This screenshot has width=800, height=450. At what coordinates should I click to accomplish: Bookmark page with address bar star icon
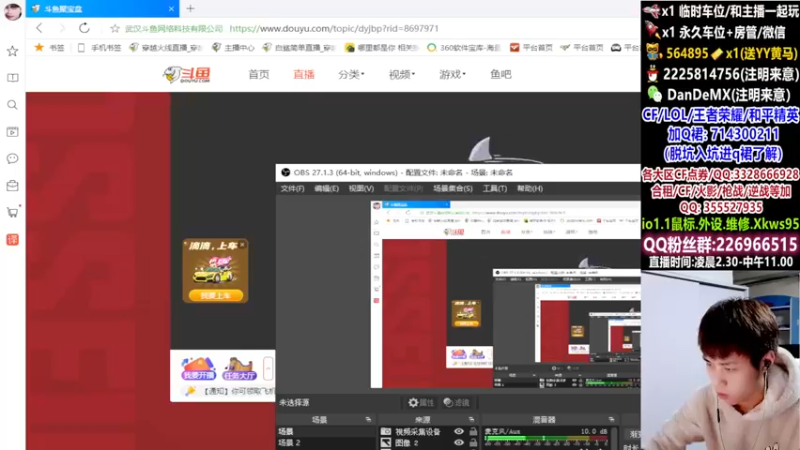[115, 29]
